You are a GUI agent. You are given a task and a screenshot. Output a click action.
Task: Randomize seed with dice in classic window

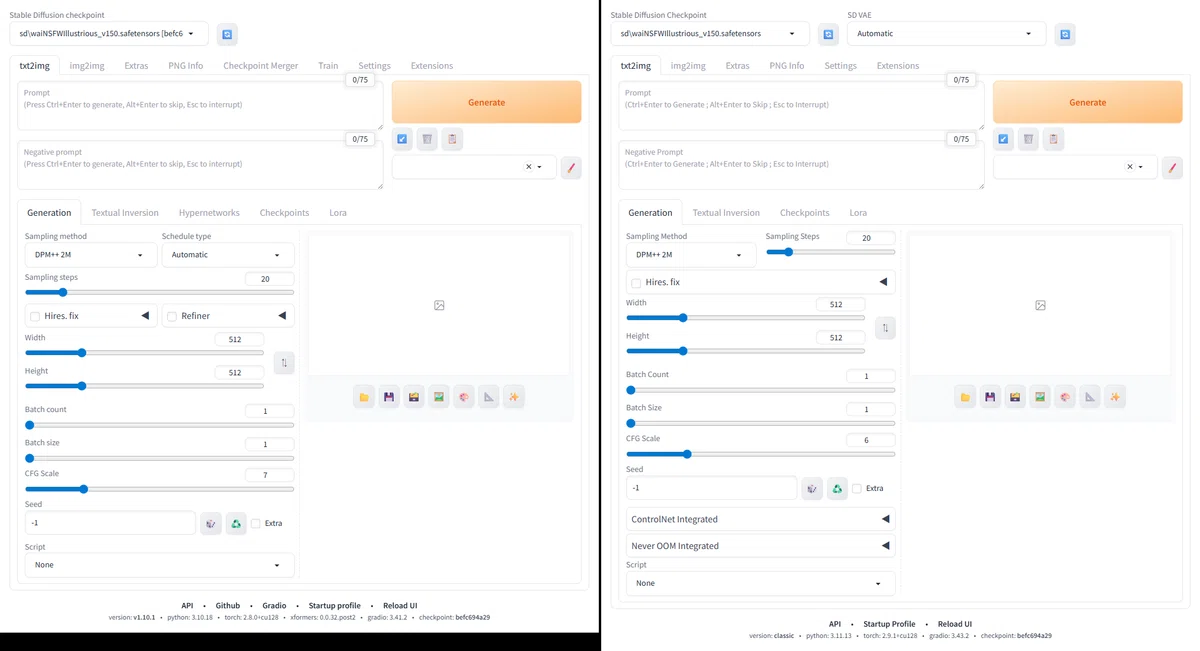(x=812, y=488)
